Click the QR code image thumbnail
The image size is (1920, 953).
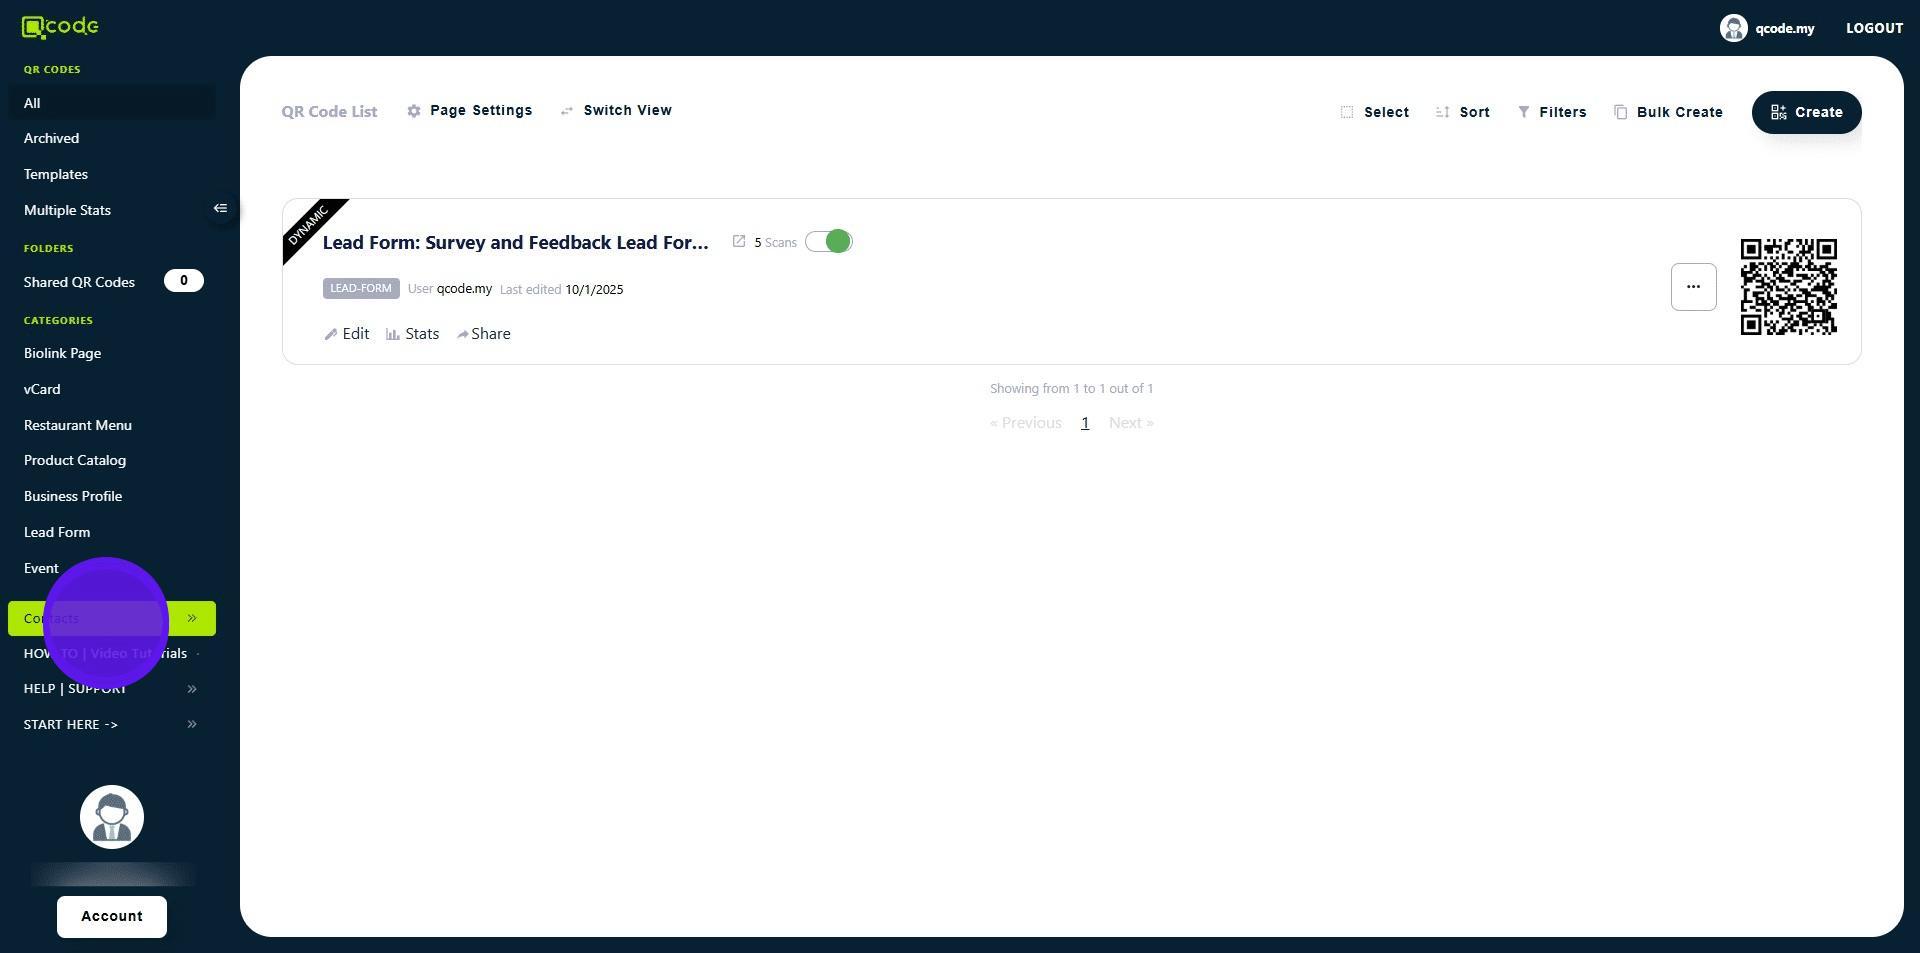click(x=1788, y=287)
